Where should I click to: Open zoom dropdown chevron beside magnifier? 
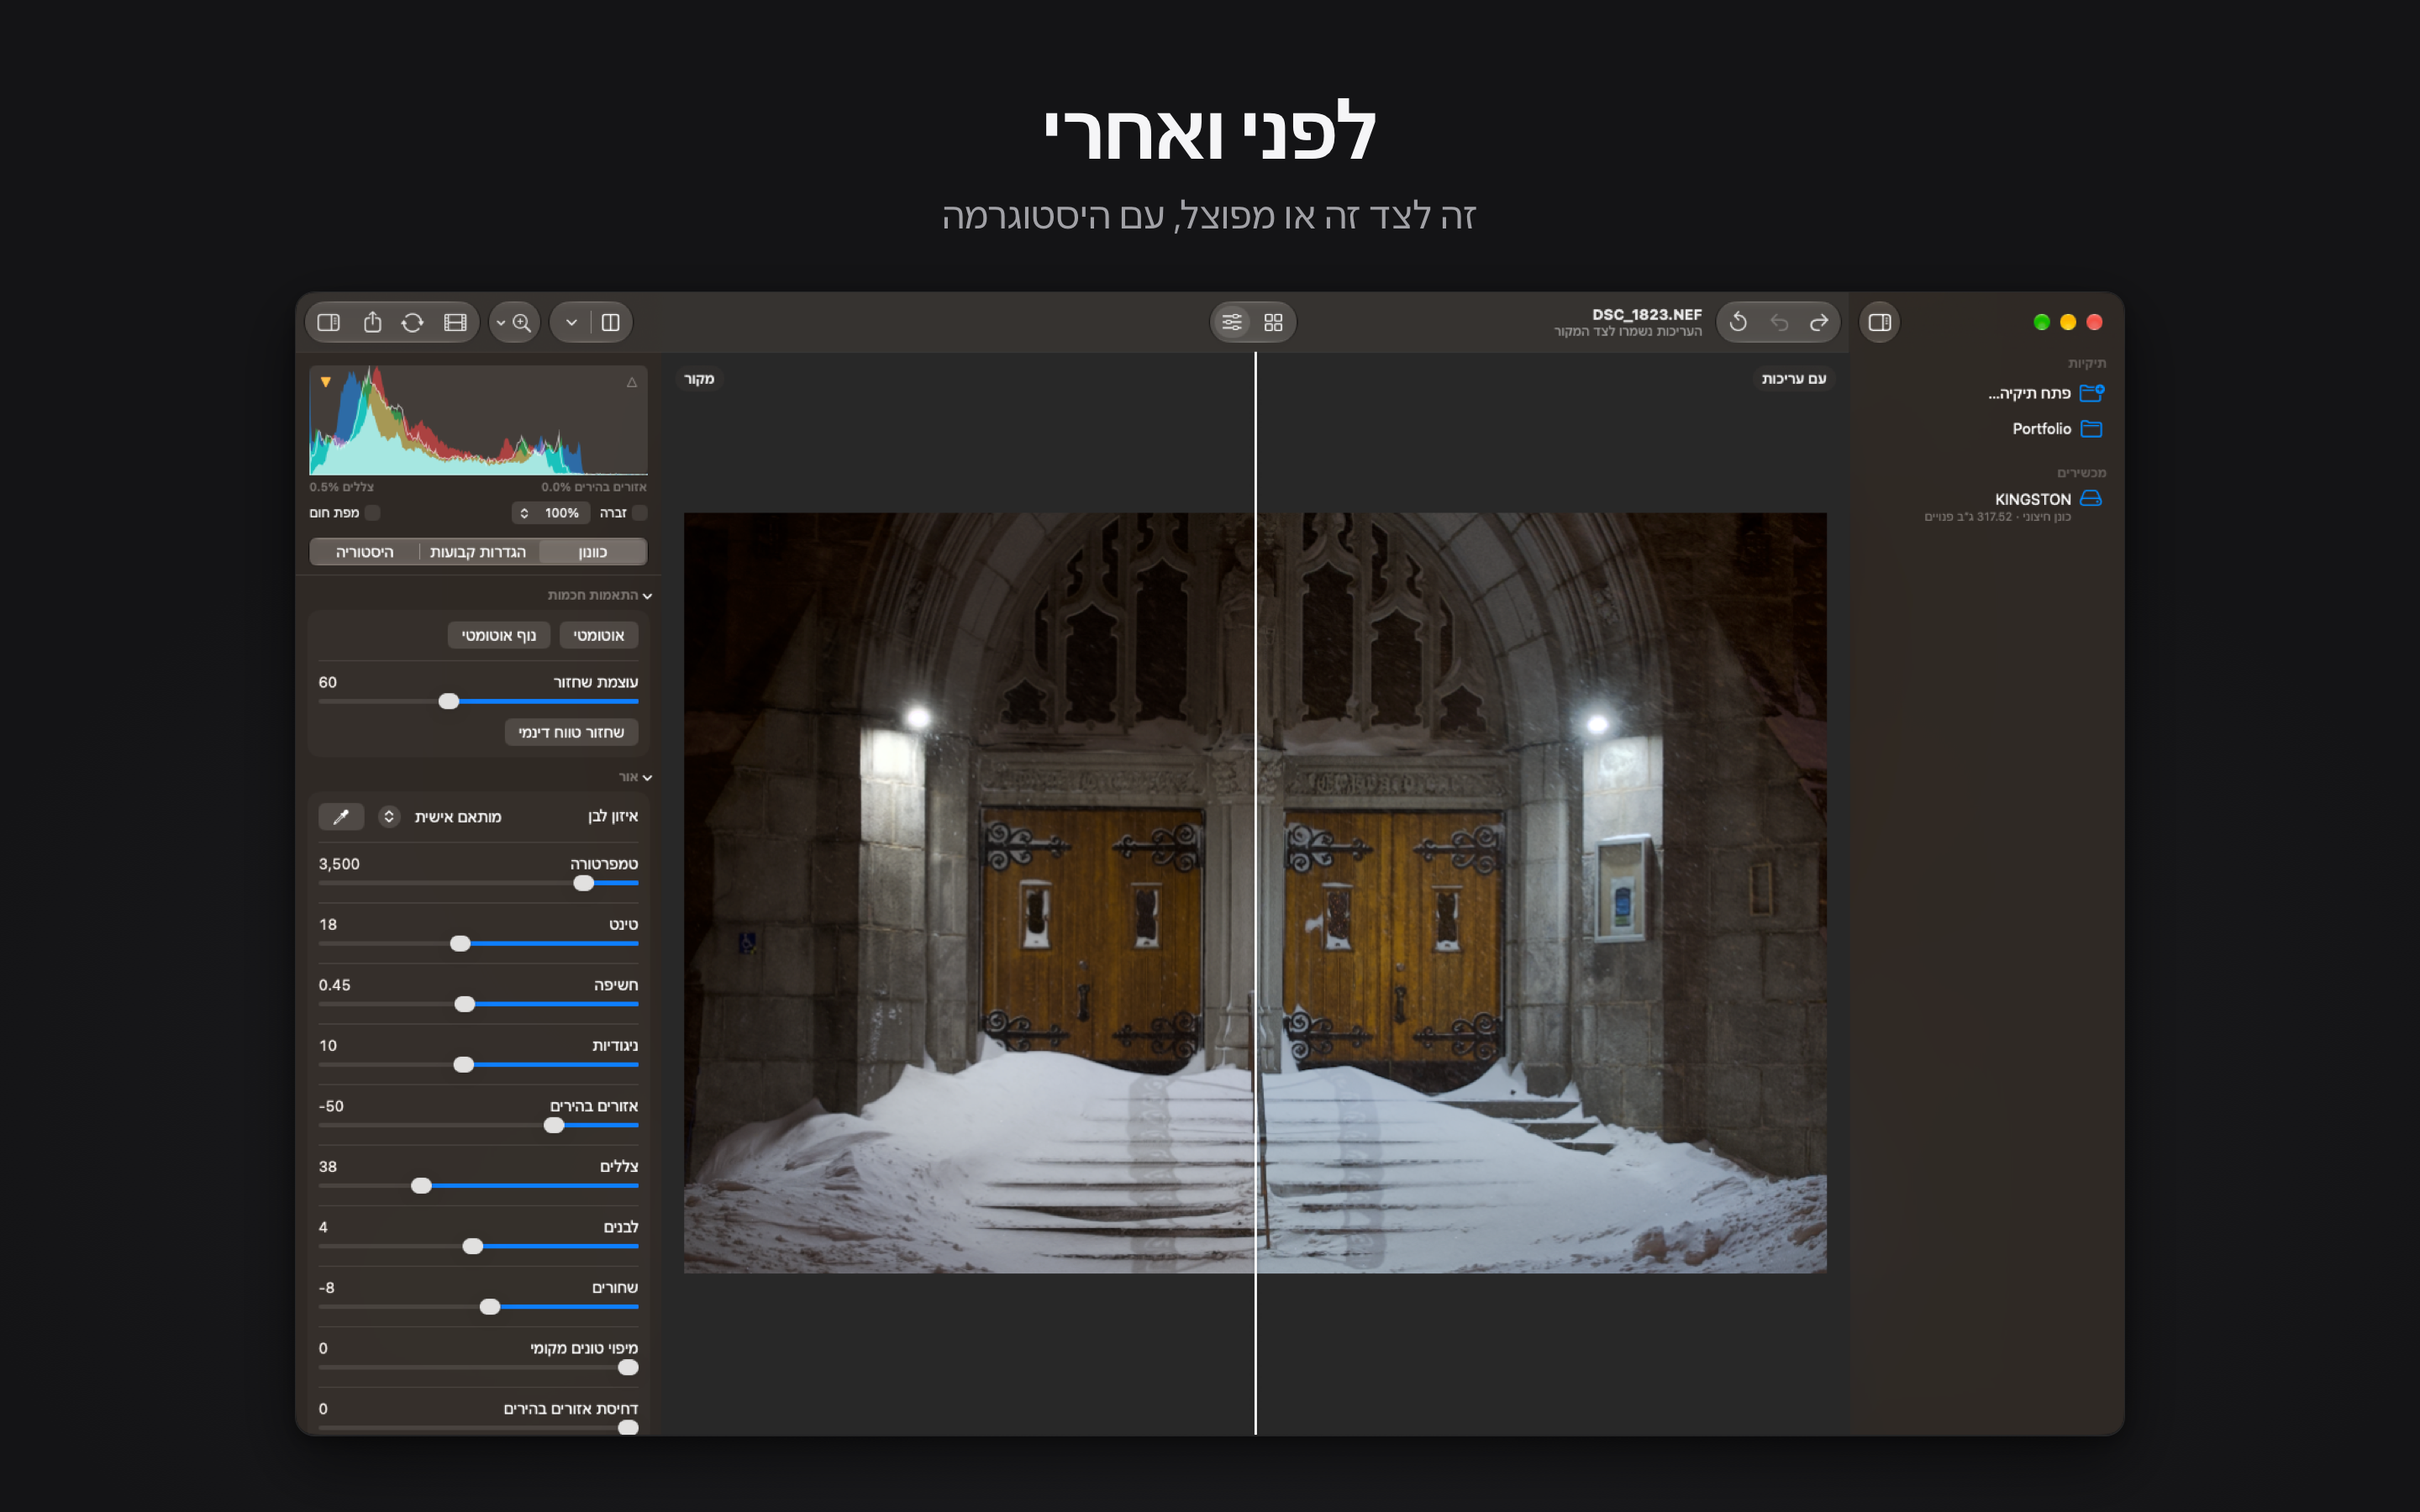tap(501, 322)
